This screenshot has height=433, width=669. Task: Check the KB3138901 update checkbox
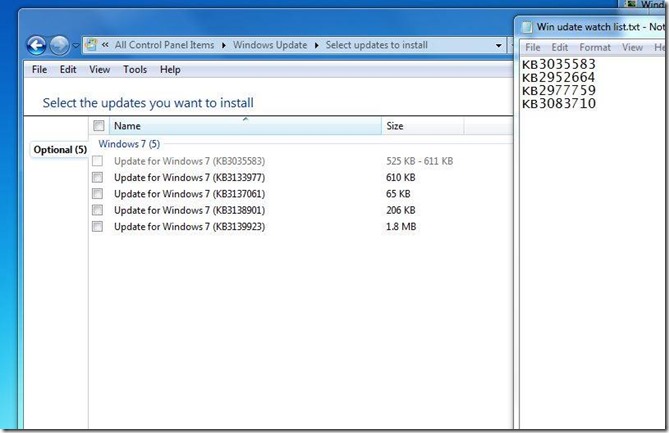98,210
